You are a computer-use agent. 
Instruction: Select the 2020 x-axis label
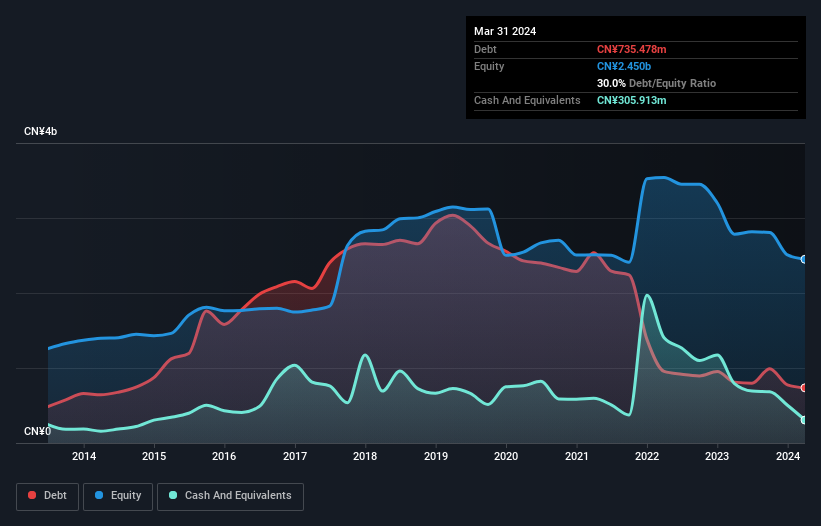pos(506,456)
